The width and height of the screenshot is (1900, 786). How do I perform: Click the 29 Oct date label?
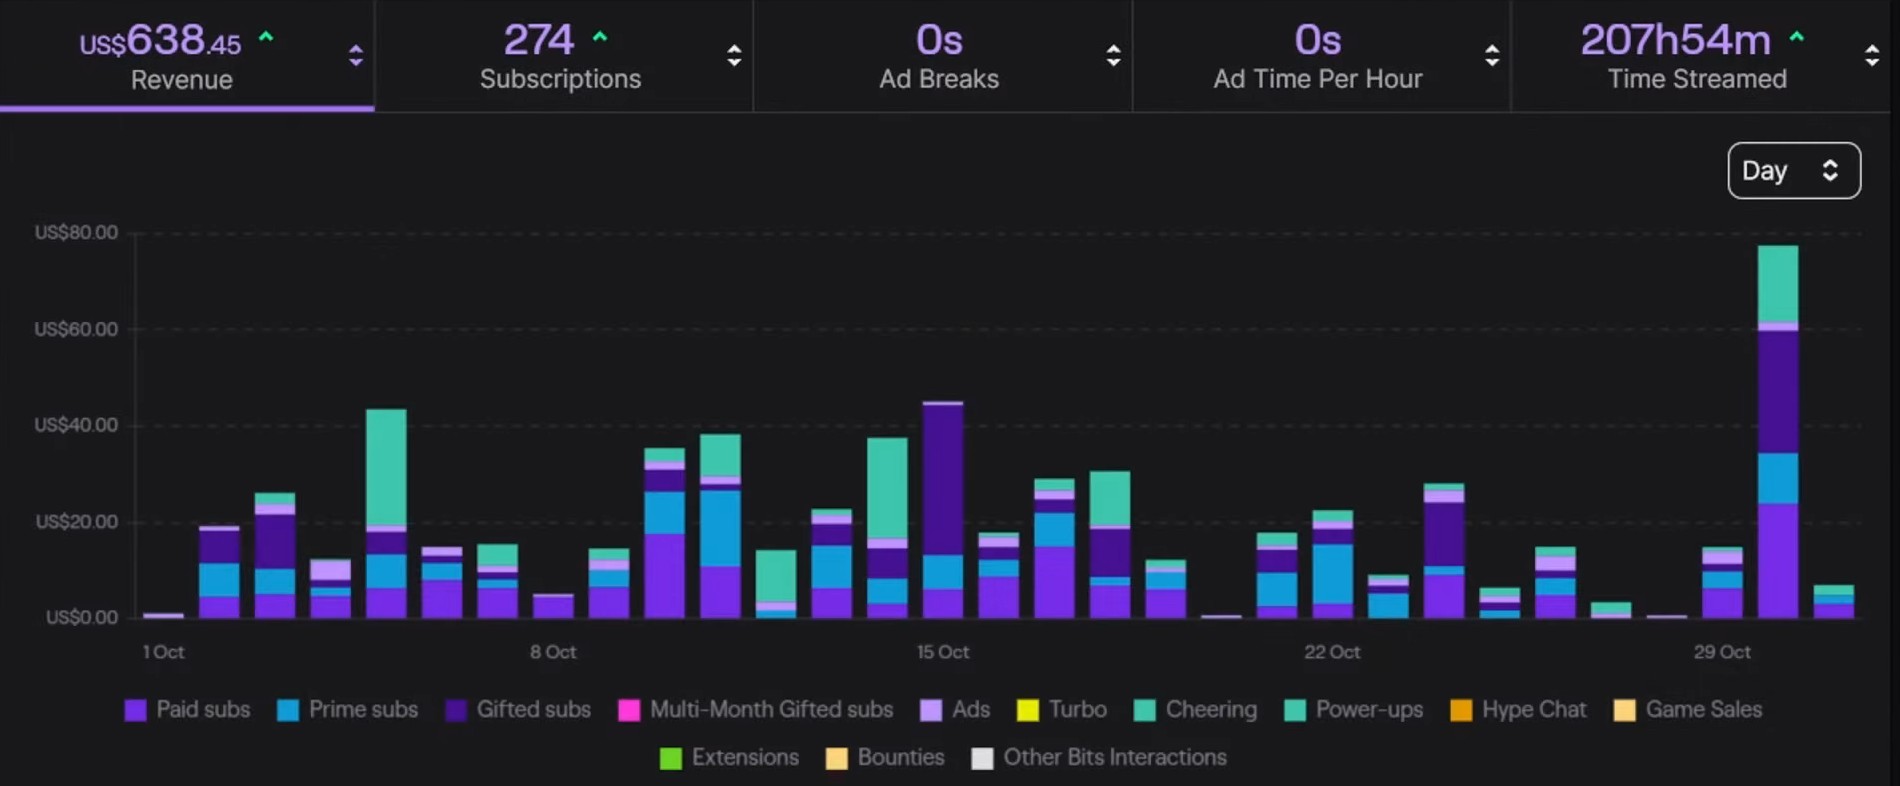(1722, 652)
